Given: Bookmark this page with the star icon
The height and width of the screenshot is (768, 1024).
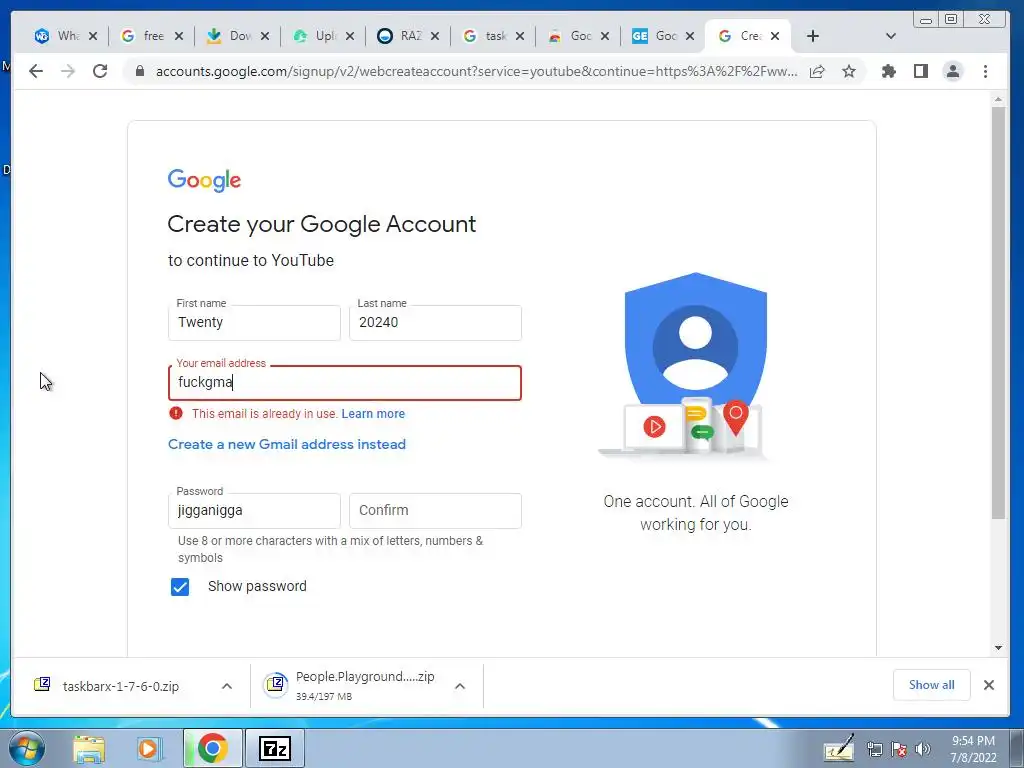Looking at the screenshot, I should point(848,71).
